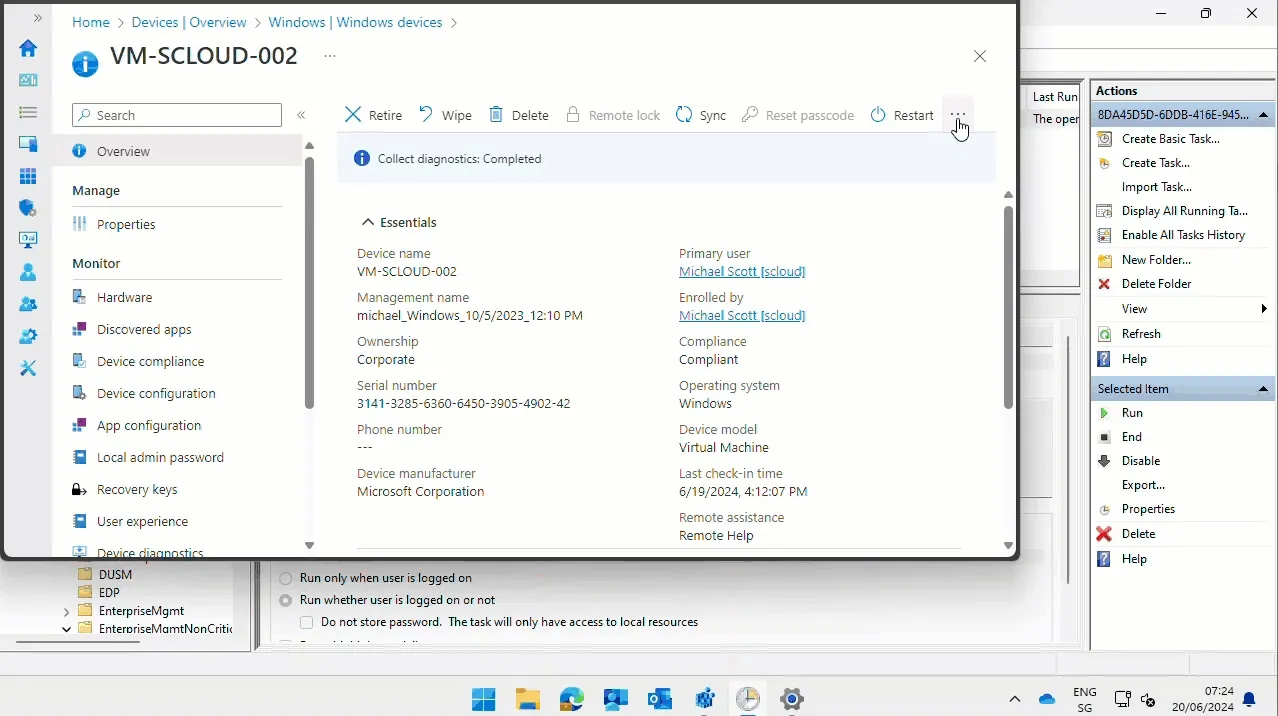Collapse the Selected Item section
This screenshot has height=716, width=1278.
1263,389
